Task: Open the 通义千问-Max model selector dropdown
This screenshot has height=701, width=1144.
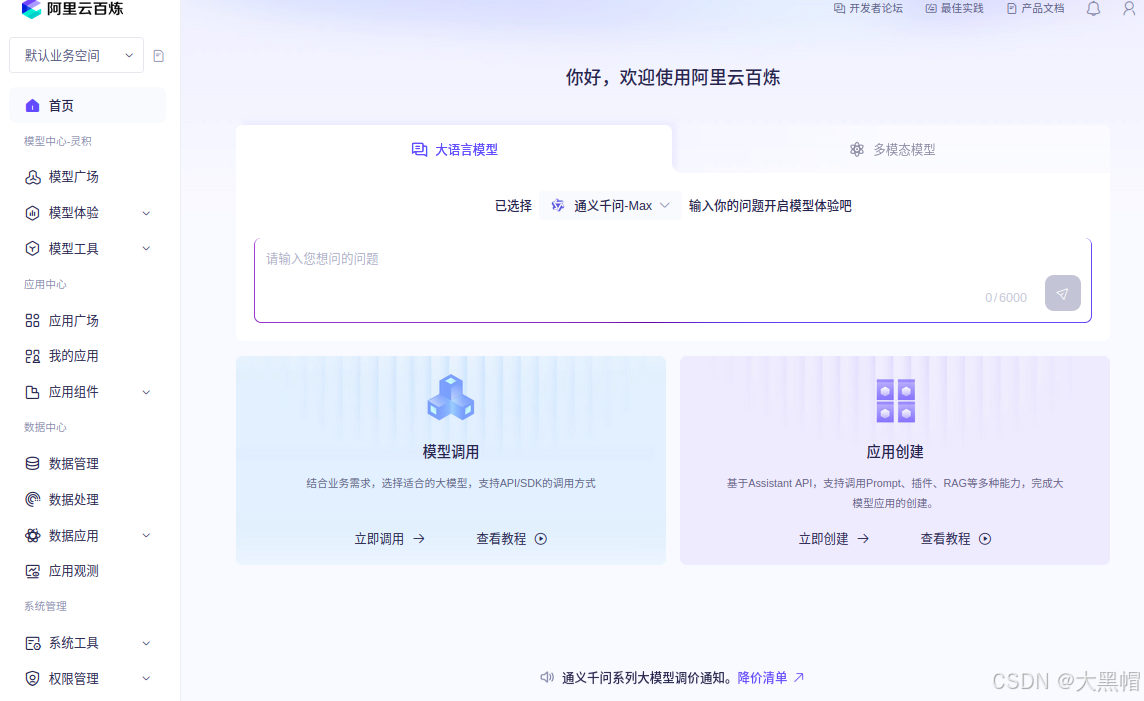Action: click(611, 206)
